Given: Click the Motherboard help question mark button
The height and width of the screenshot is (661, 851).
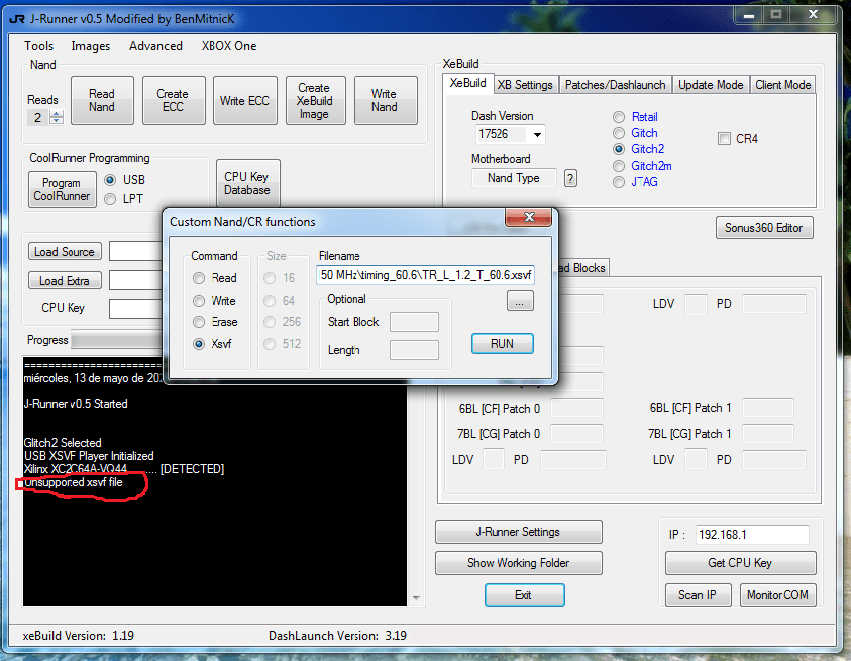Looking at the screenshot, I should point(570,178).
